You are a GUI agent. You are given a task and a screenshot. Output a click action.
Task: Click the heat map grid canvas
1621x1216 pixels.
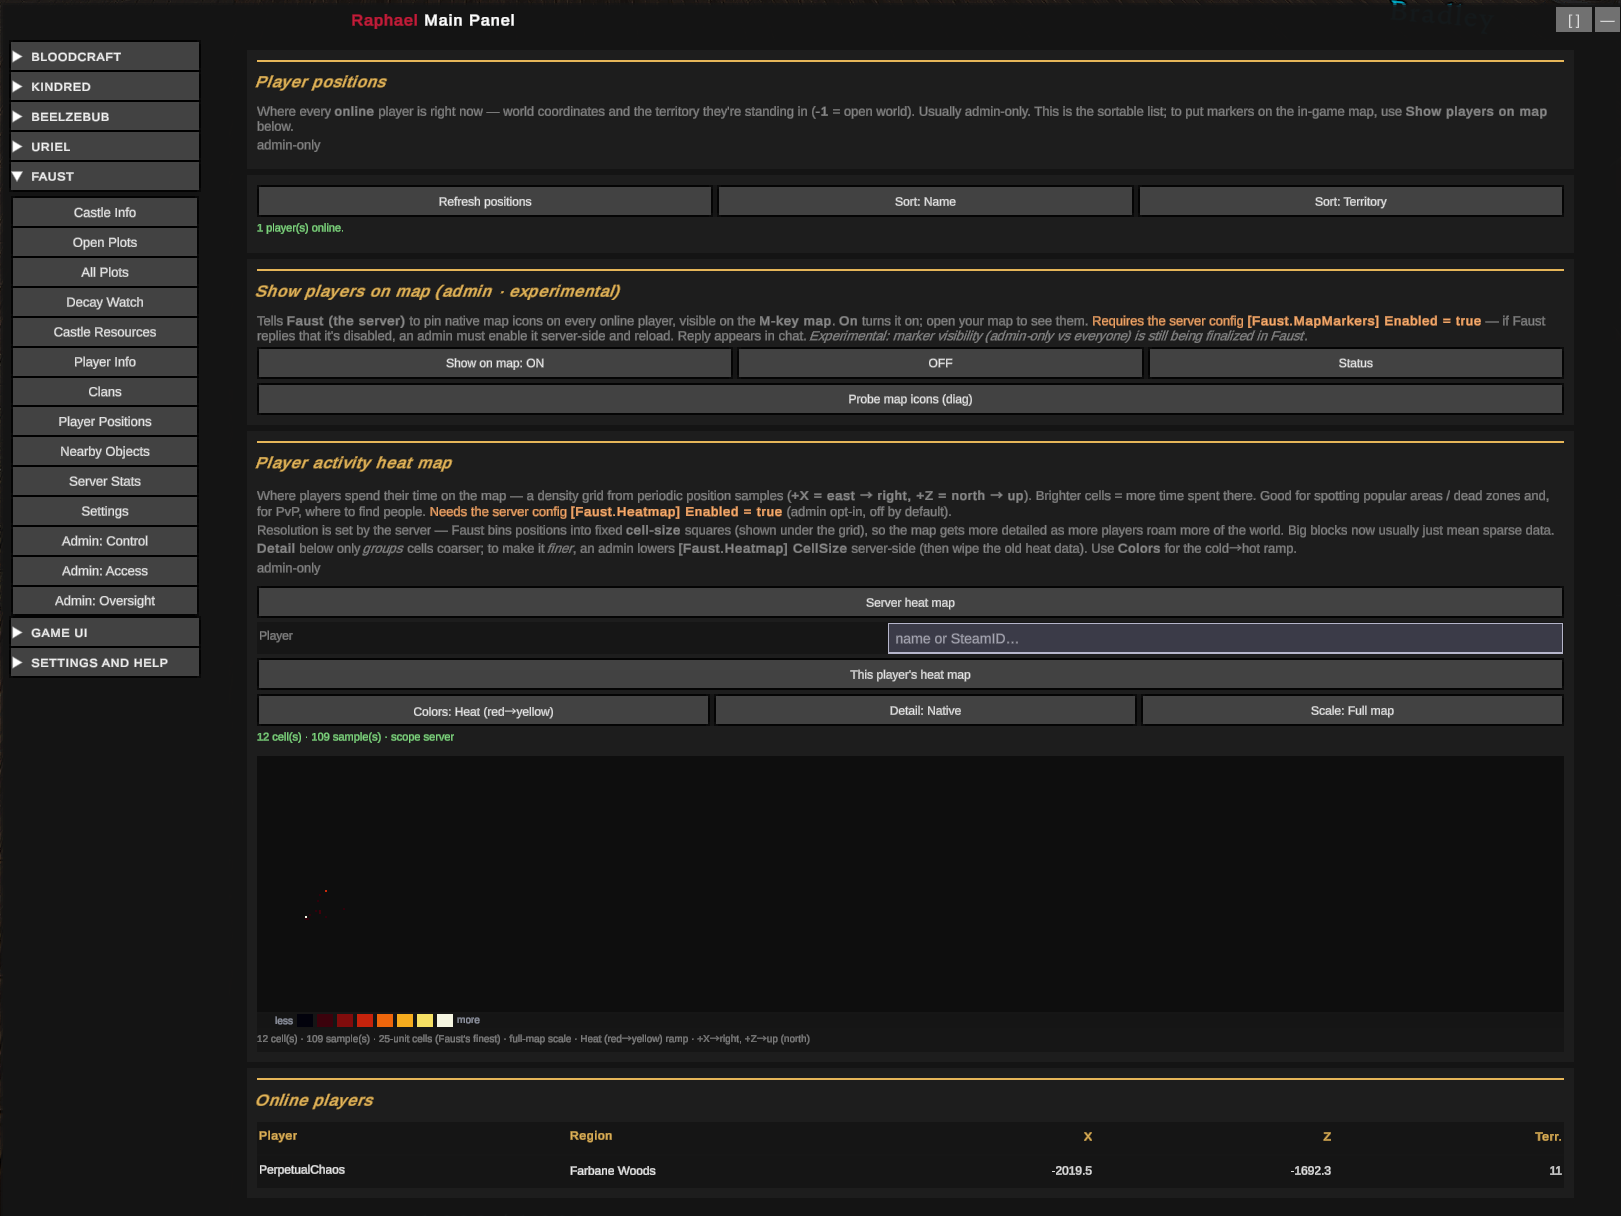910,884
